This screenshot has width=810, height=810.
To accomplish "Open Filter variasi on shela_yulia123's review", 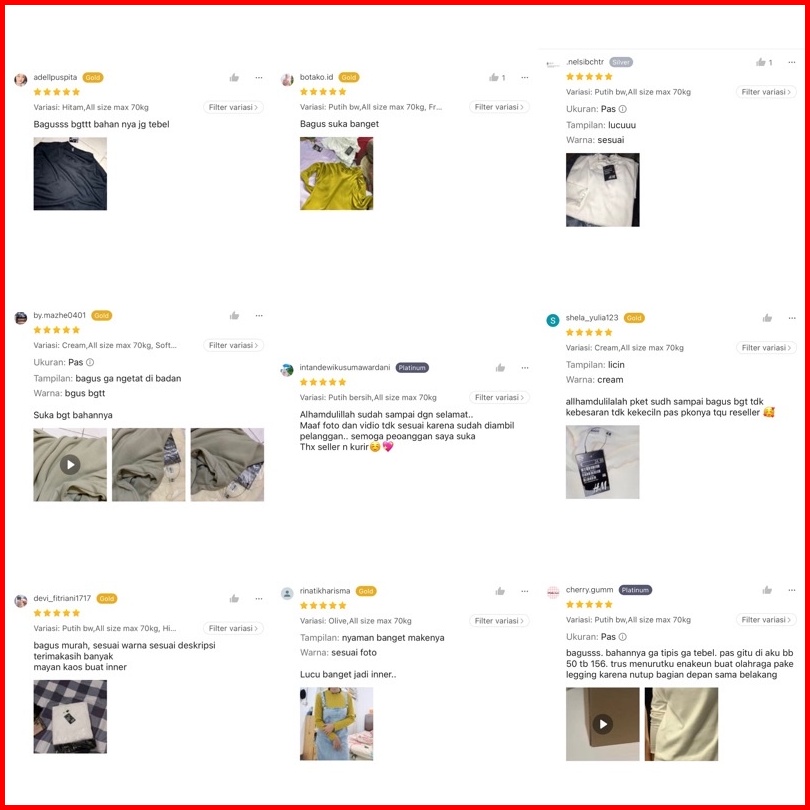I will point(766,348).
